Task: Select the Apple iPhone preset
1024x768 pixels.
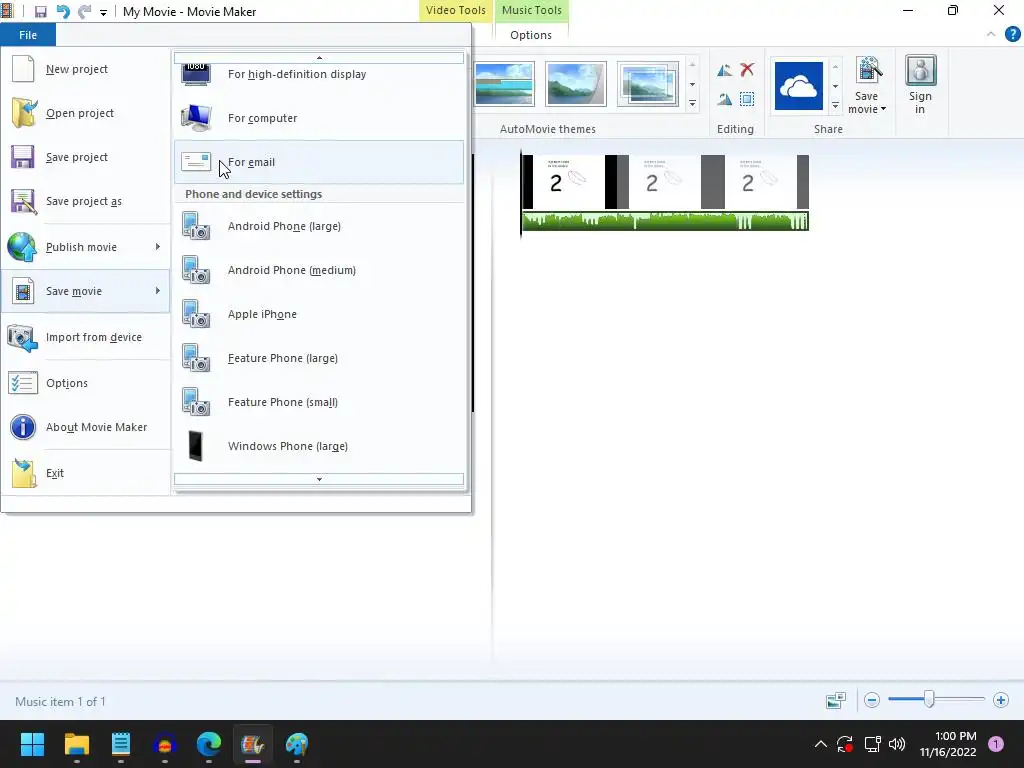Action: (319, 314)
